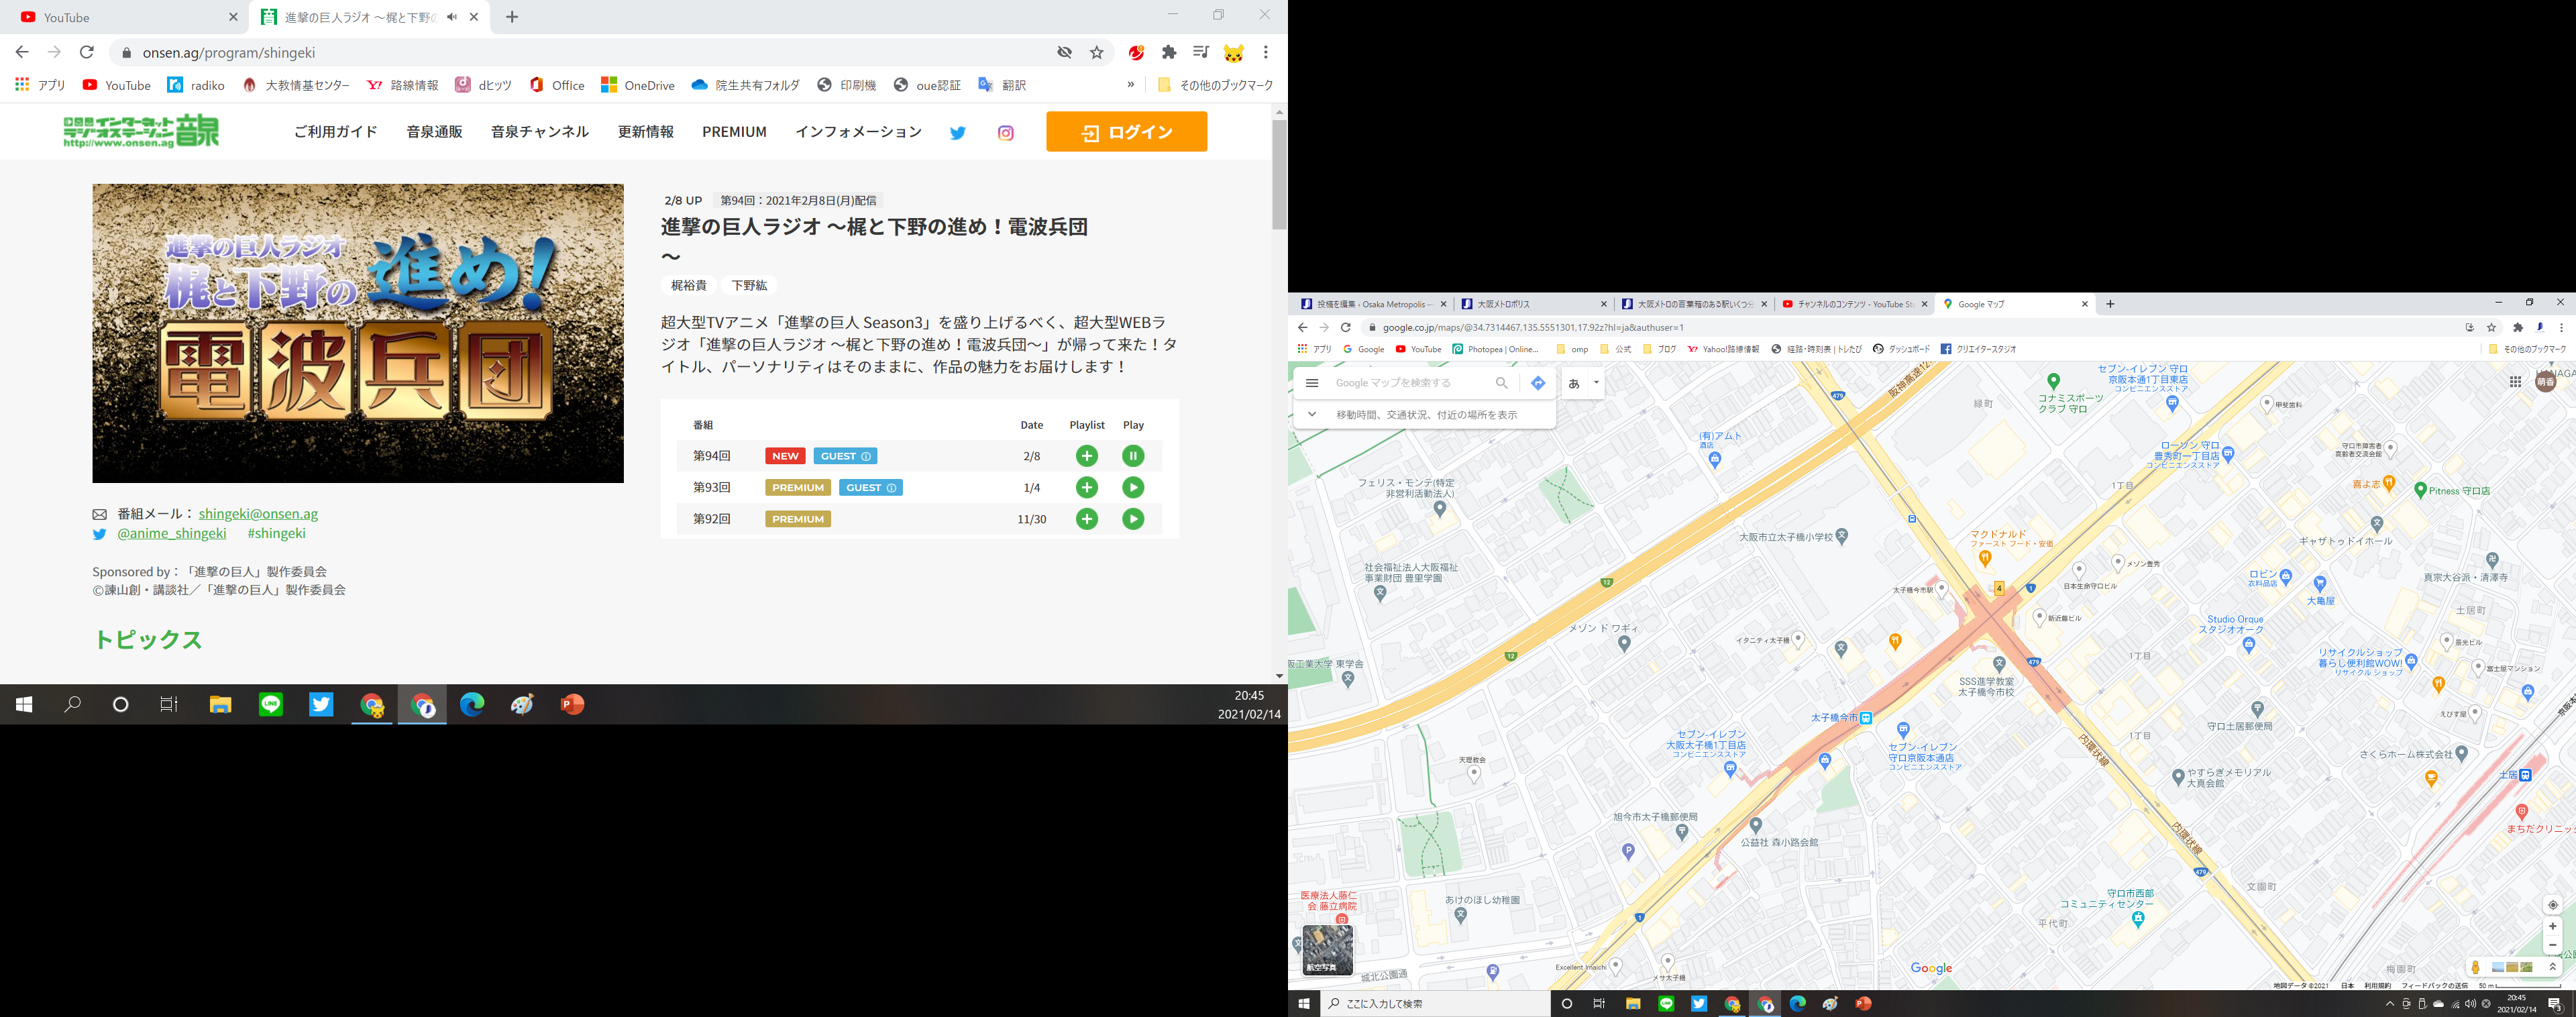
Task: Open the onsen Twitter icon link
Action: pos(957,132)
